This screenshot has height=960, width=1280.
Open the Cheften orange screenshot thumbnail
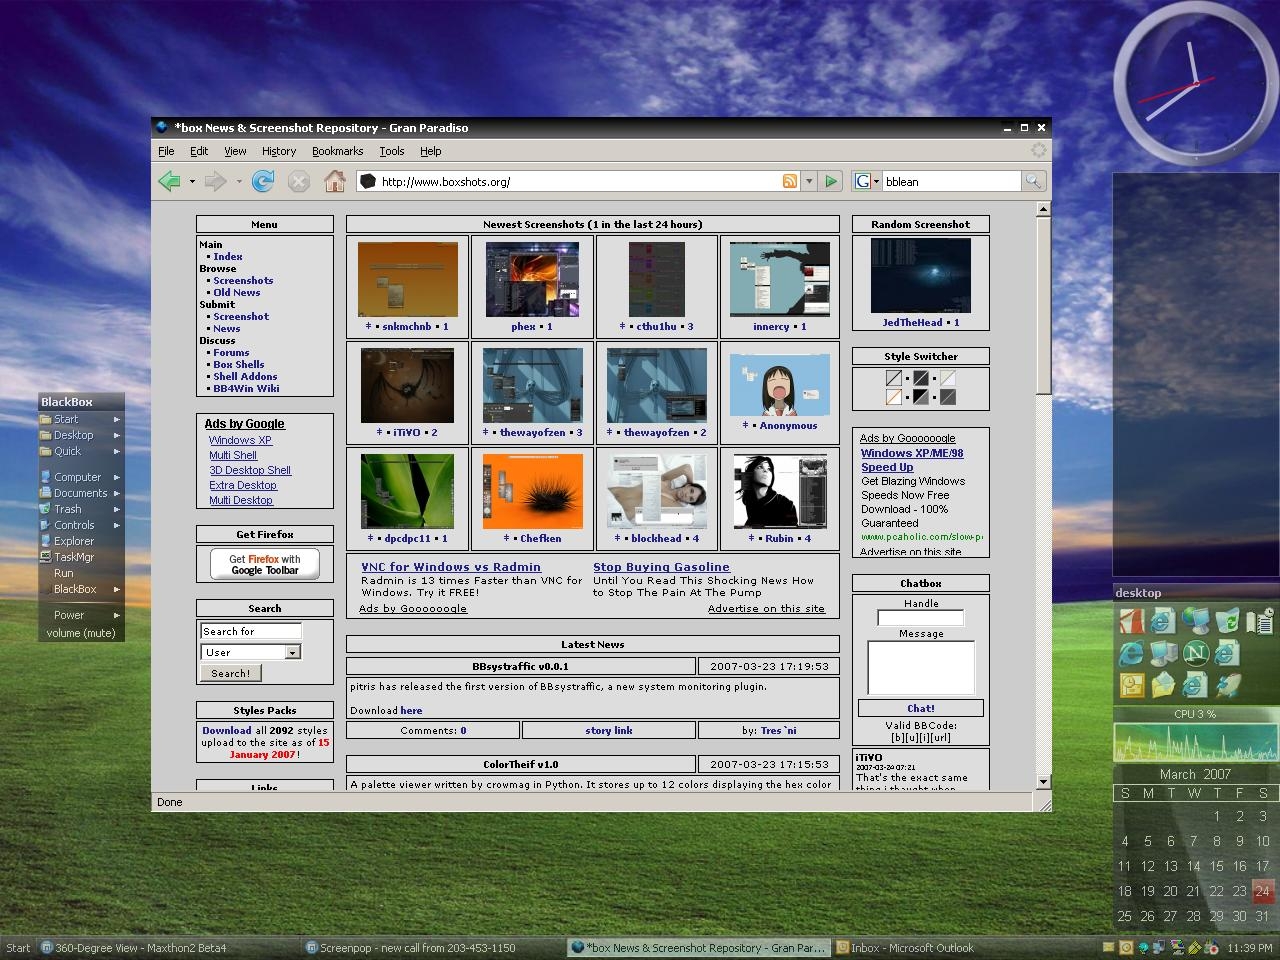click(532, 491)
